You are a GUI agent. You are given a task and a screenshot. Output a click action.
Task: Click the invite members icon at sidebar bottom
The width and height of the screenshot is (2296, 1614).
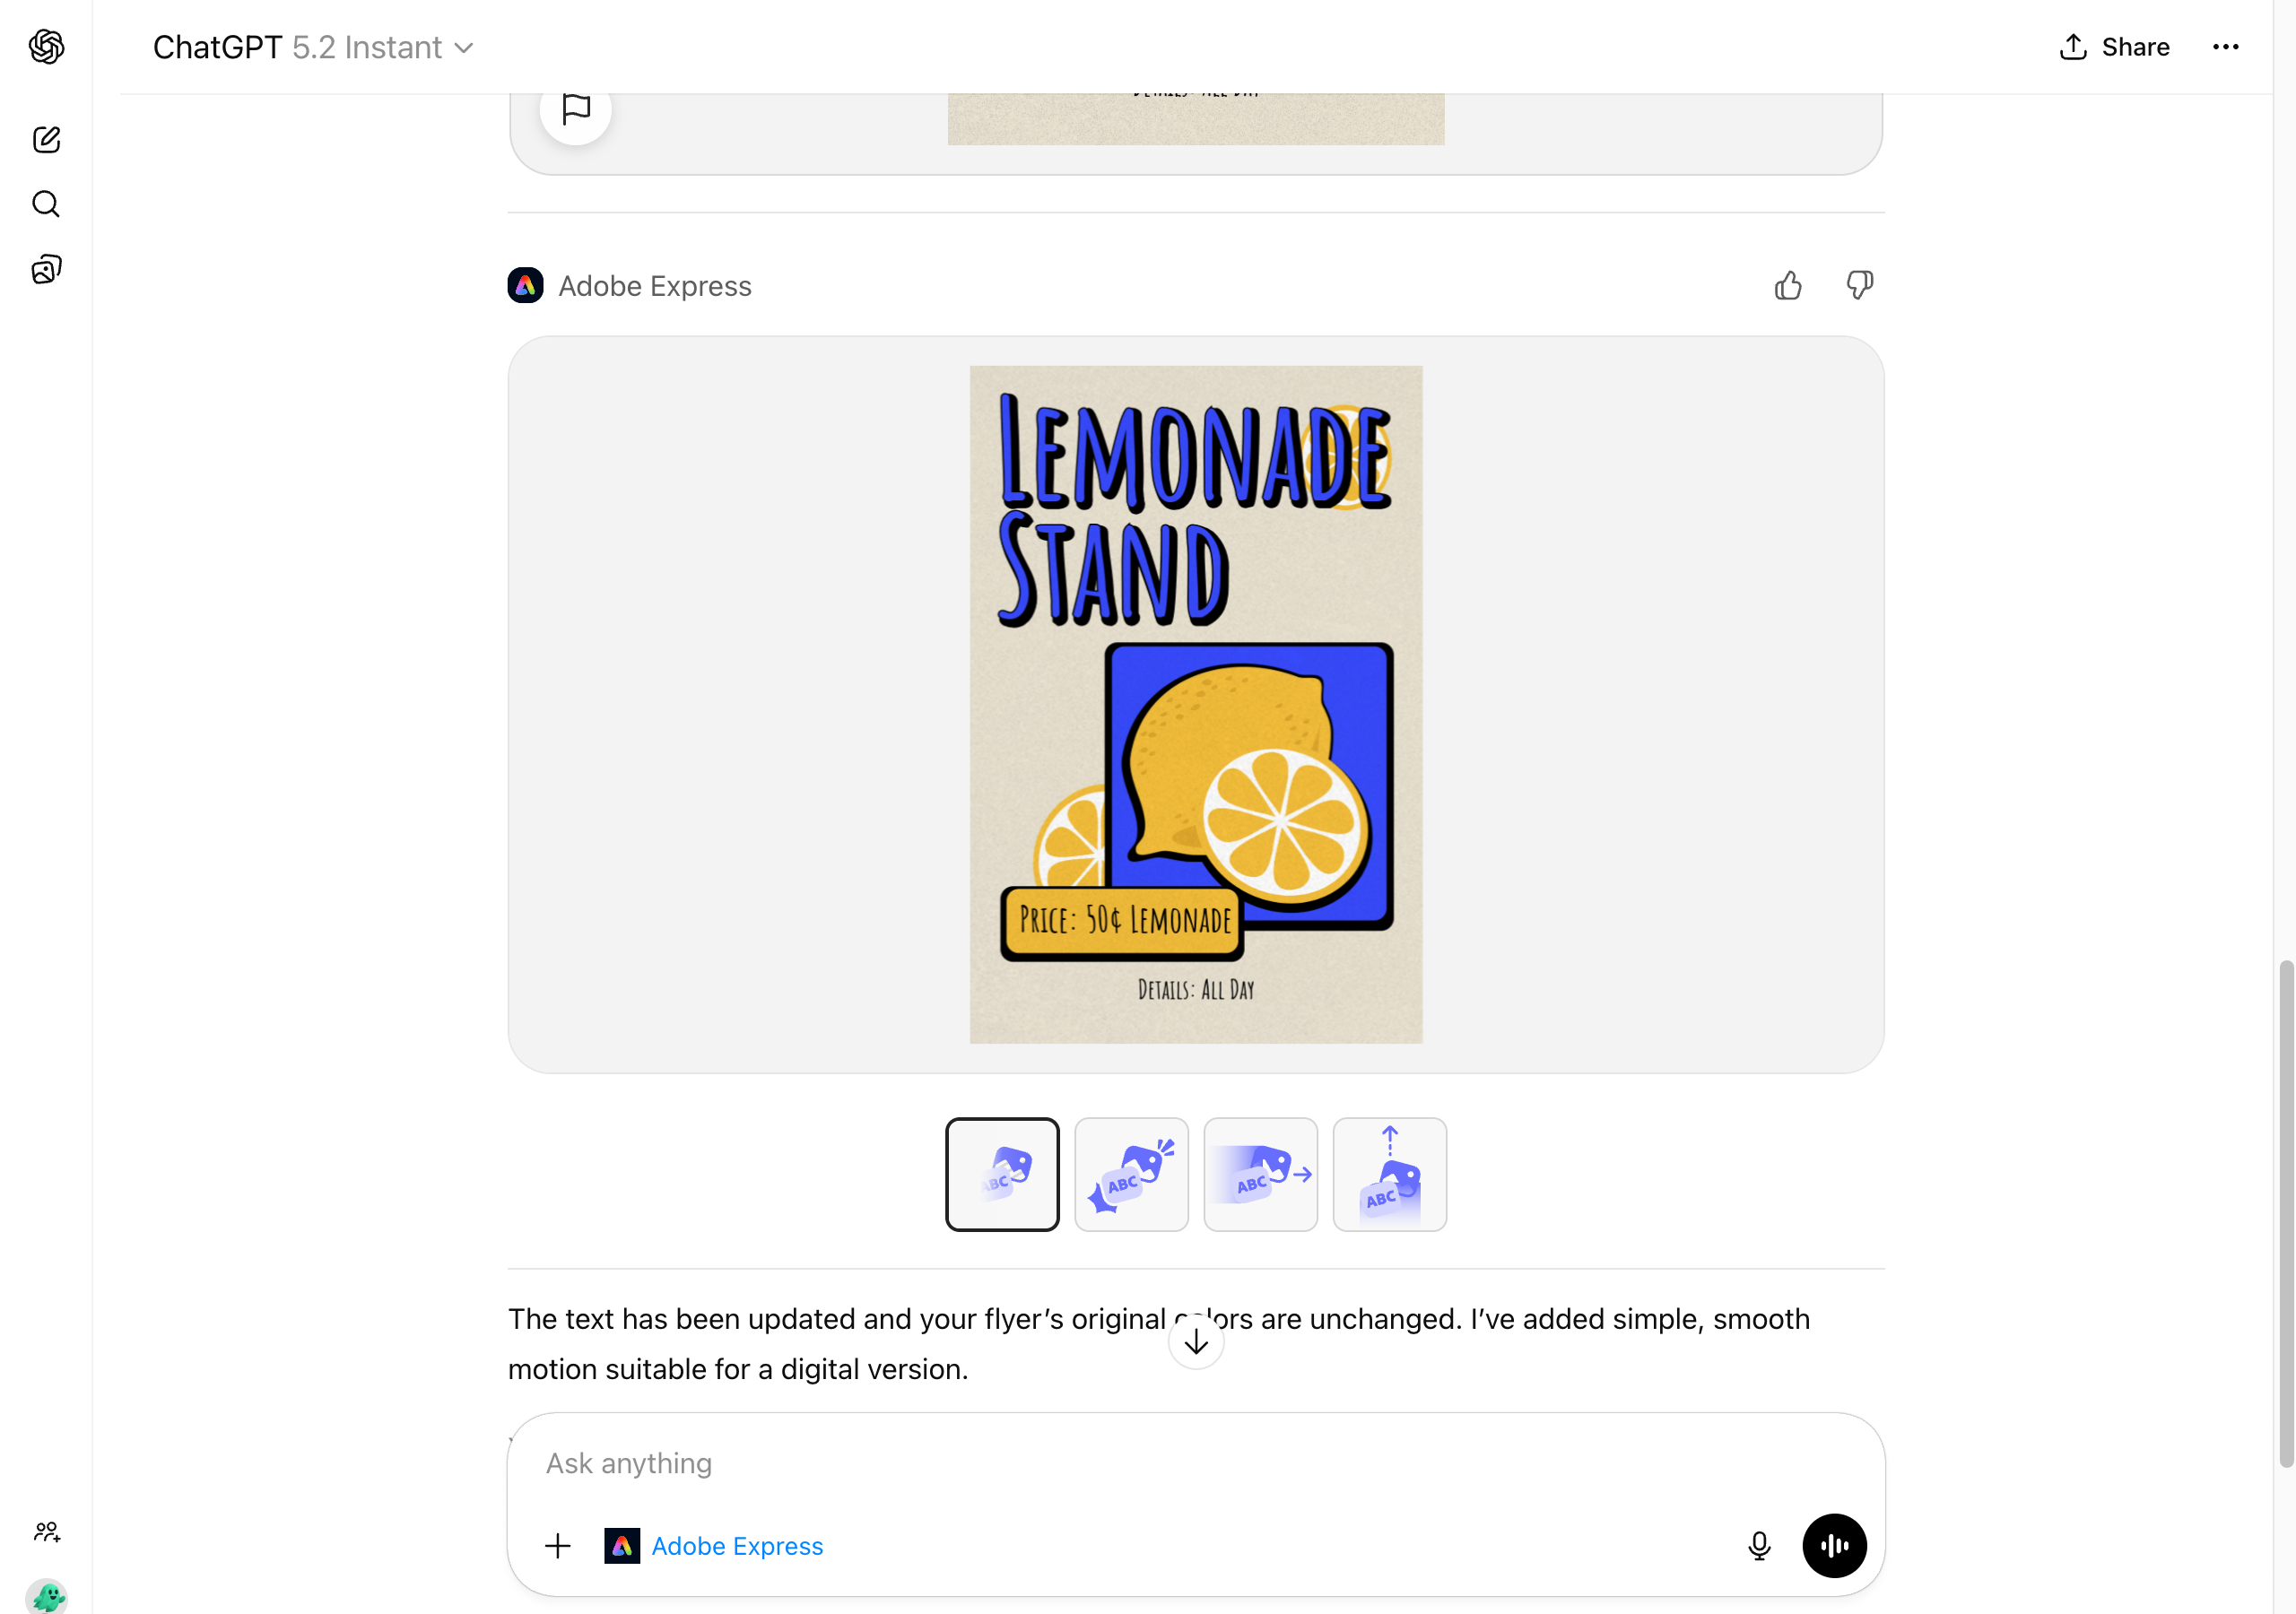point(47,1531)
